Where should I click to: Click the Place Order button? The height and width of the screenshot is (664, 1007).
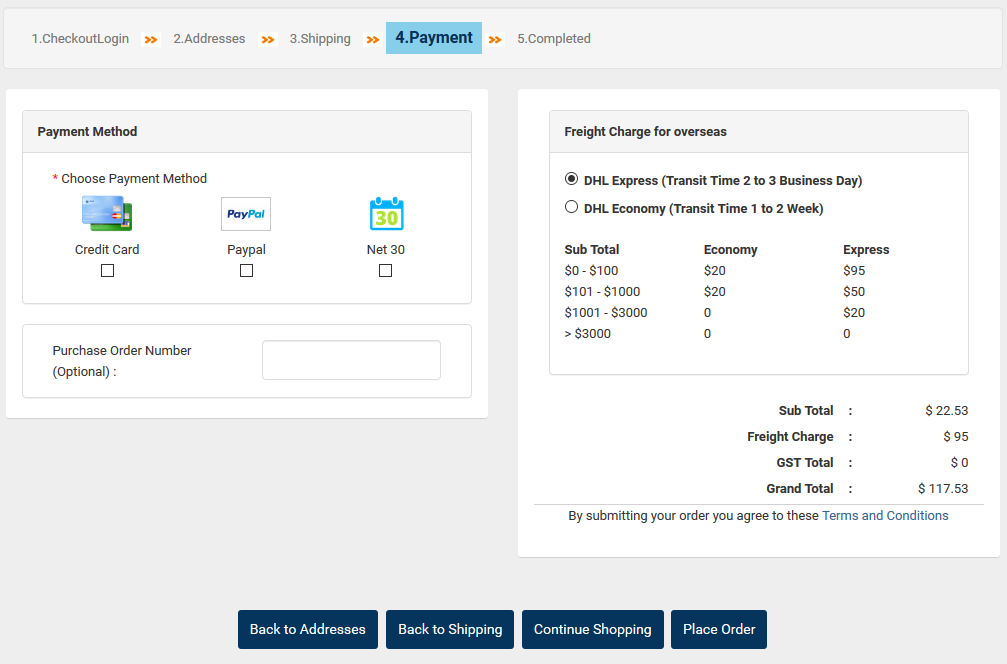tap(719, 629)
